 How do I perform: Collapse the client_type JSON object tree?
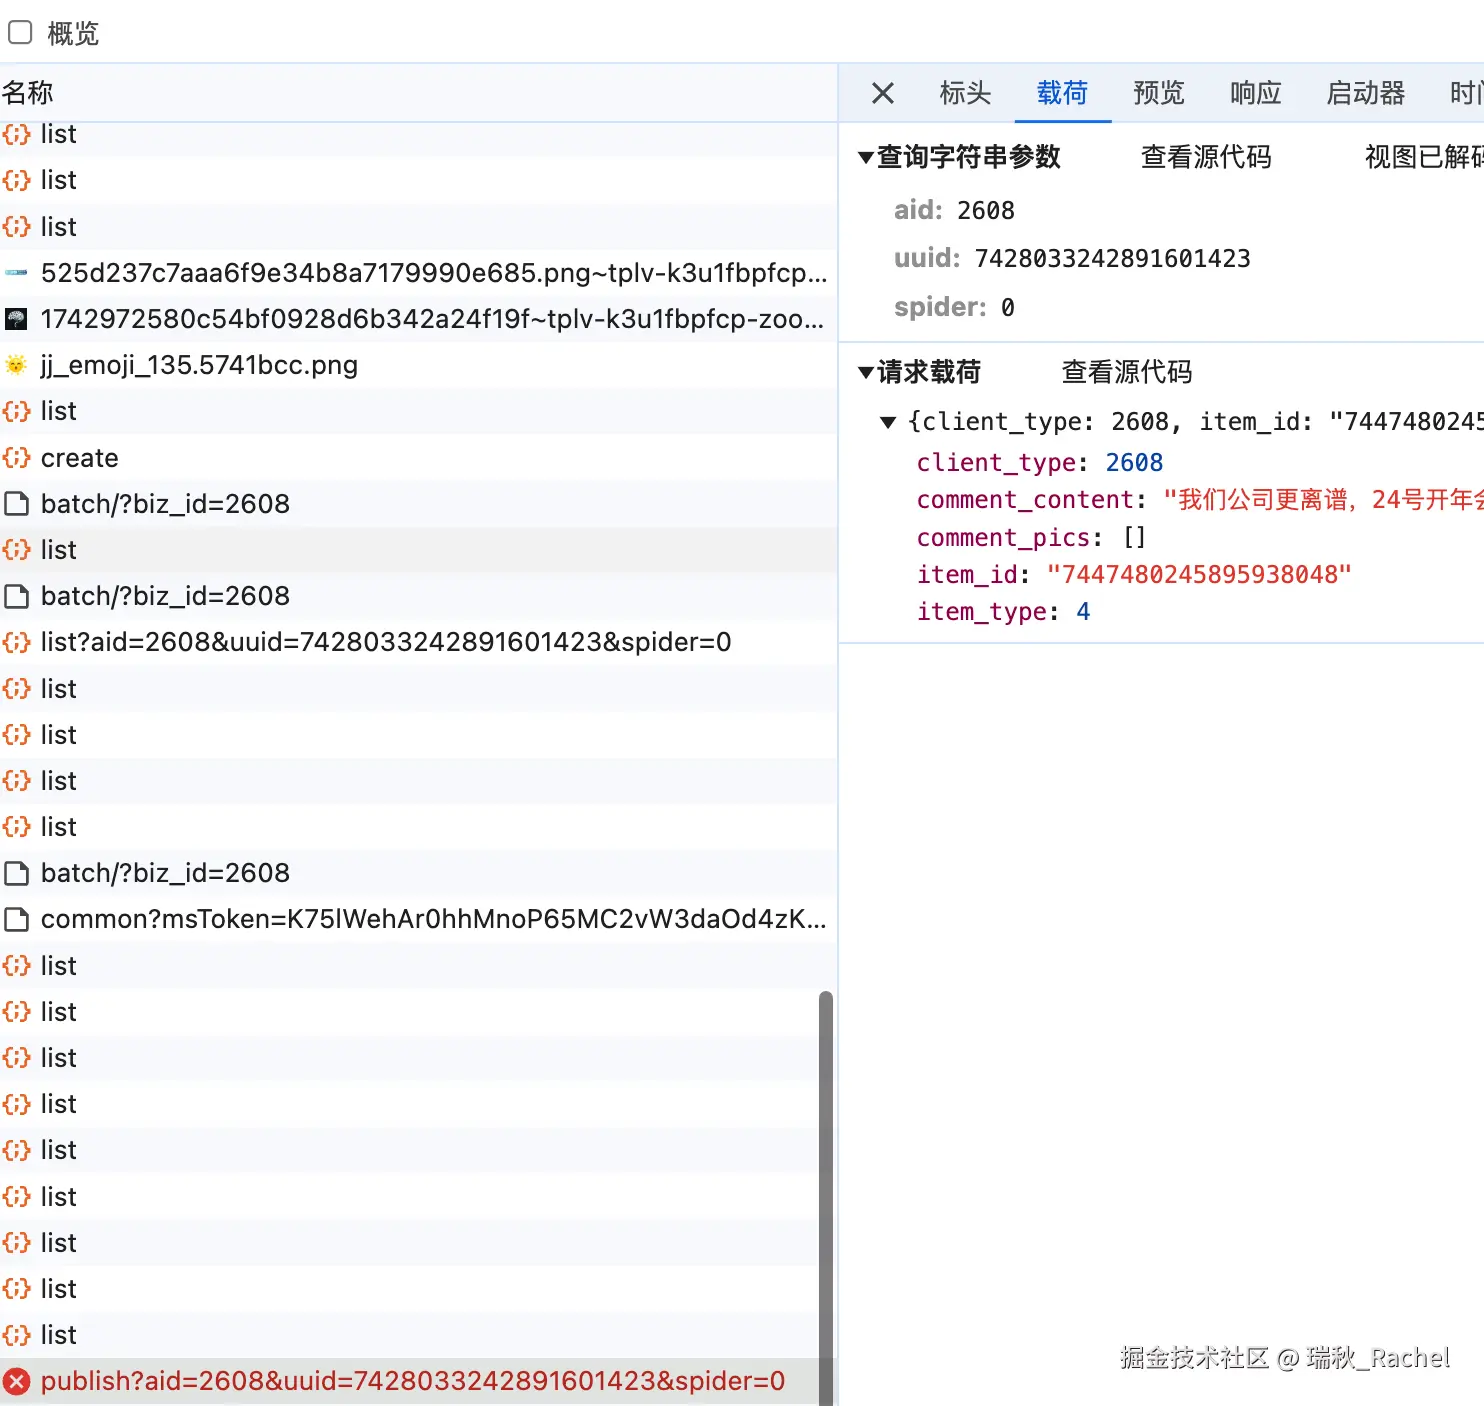(887, 422)
